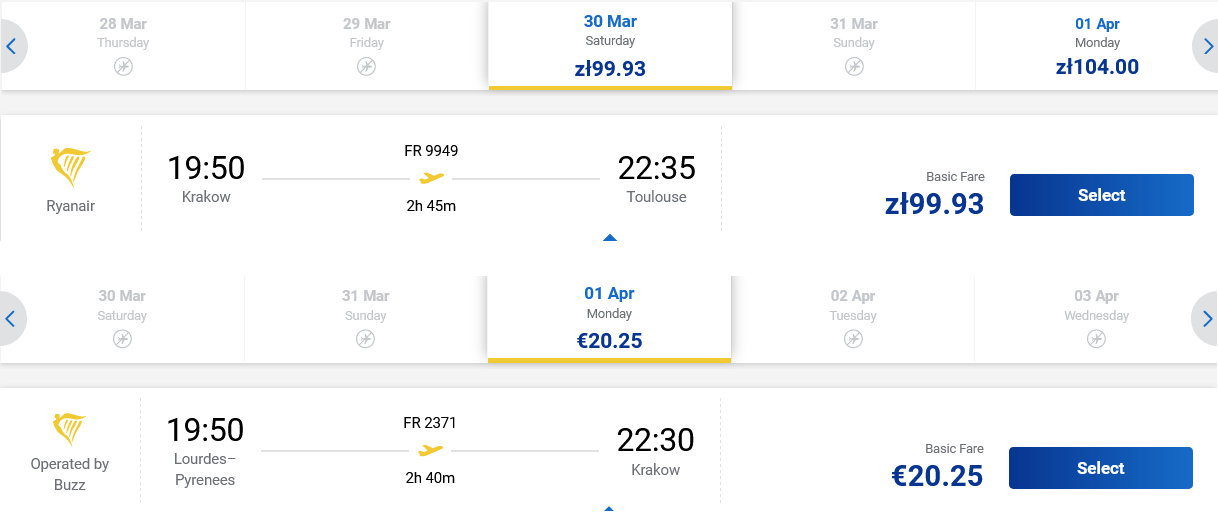Click the yellow plane icon for flight FR 9949
1218x519 pixels.
[431, 178]
